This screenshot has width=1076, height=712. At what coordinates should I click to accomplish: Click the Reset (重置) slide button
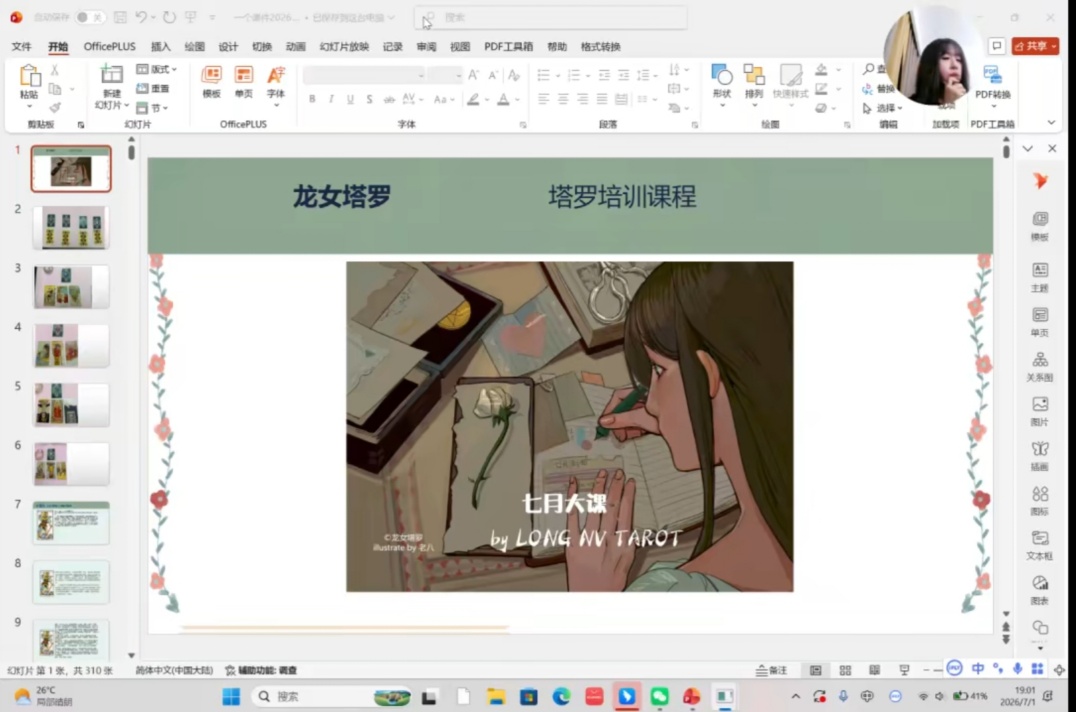[152, 88]
